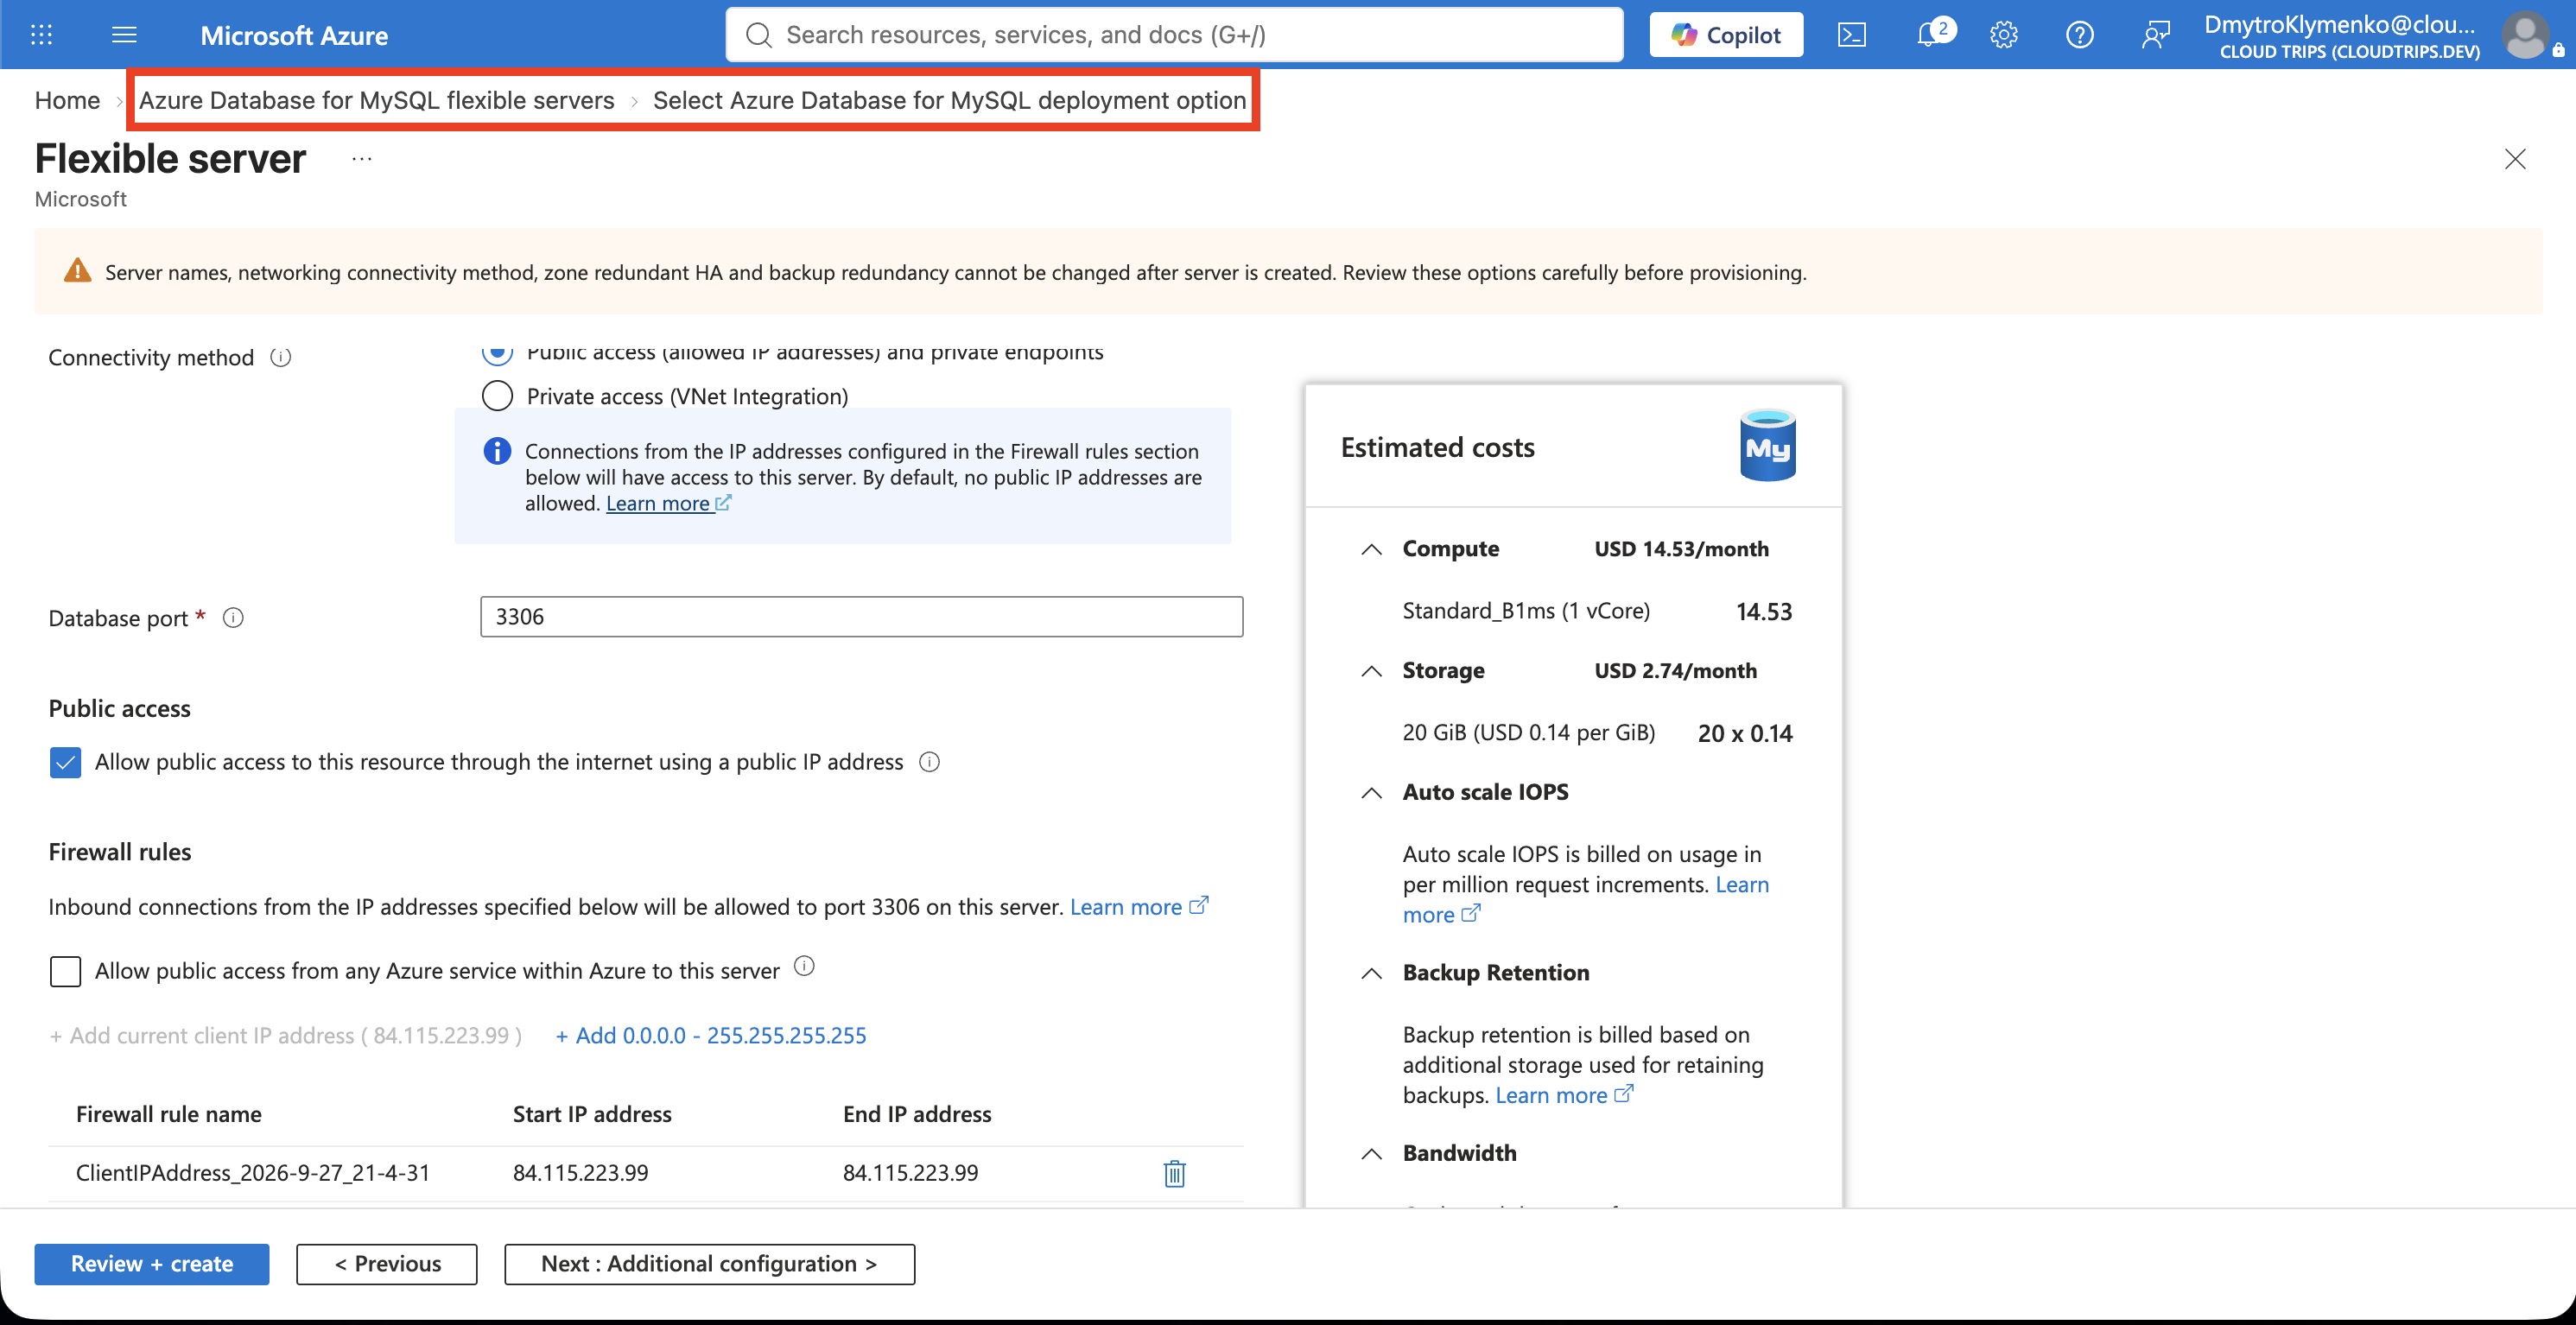Collapse the Bandwidth section
Image resolution: width=2576 pixels, height=1325 pixels.
1371,1153
